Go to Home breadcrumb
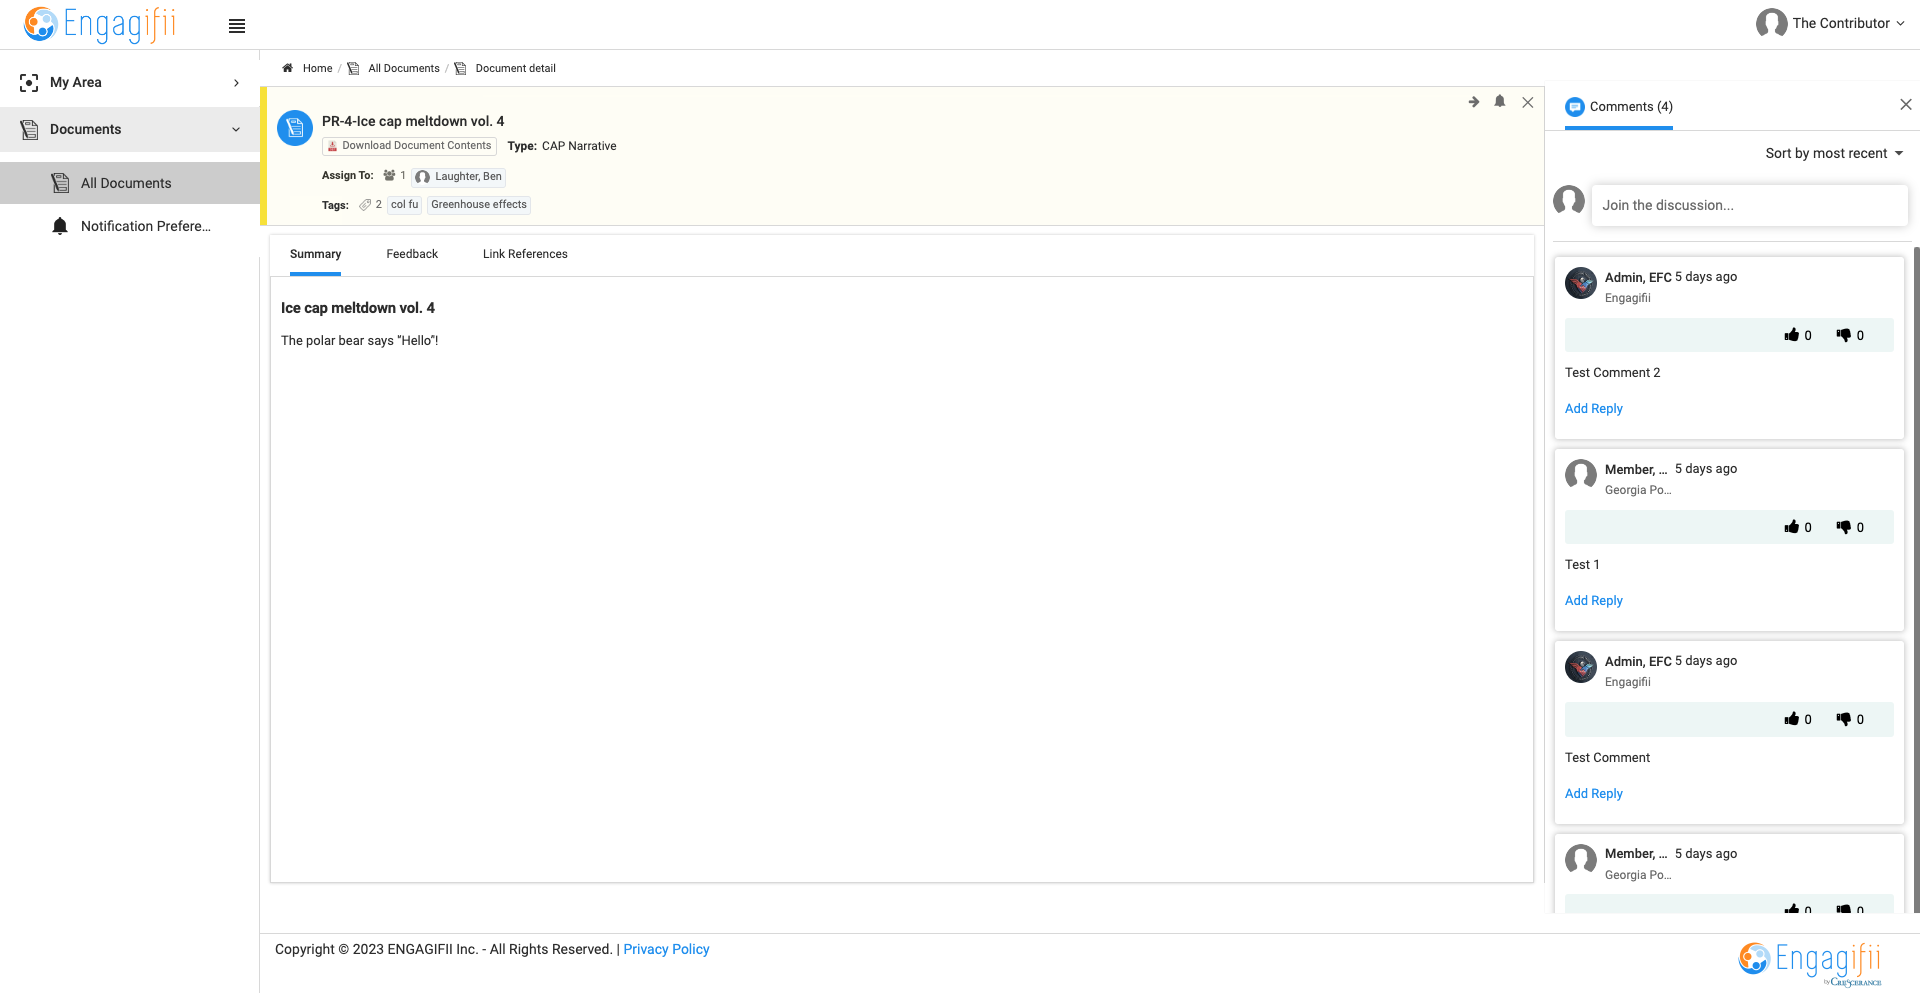The width and height of the screenshot is (1920, 995). (x=317, y=68)
